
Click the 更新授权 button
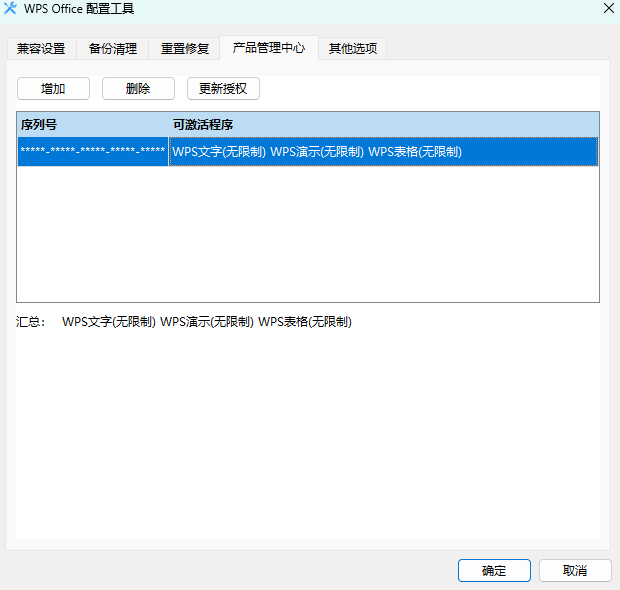click(x=223, y=89)
